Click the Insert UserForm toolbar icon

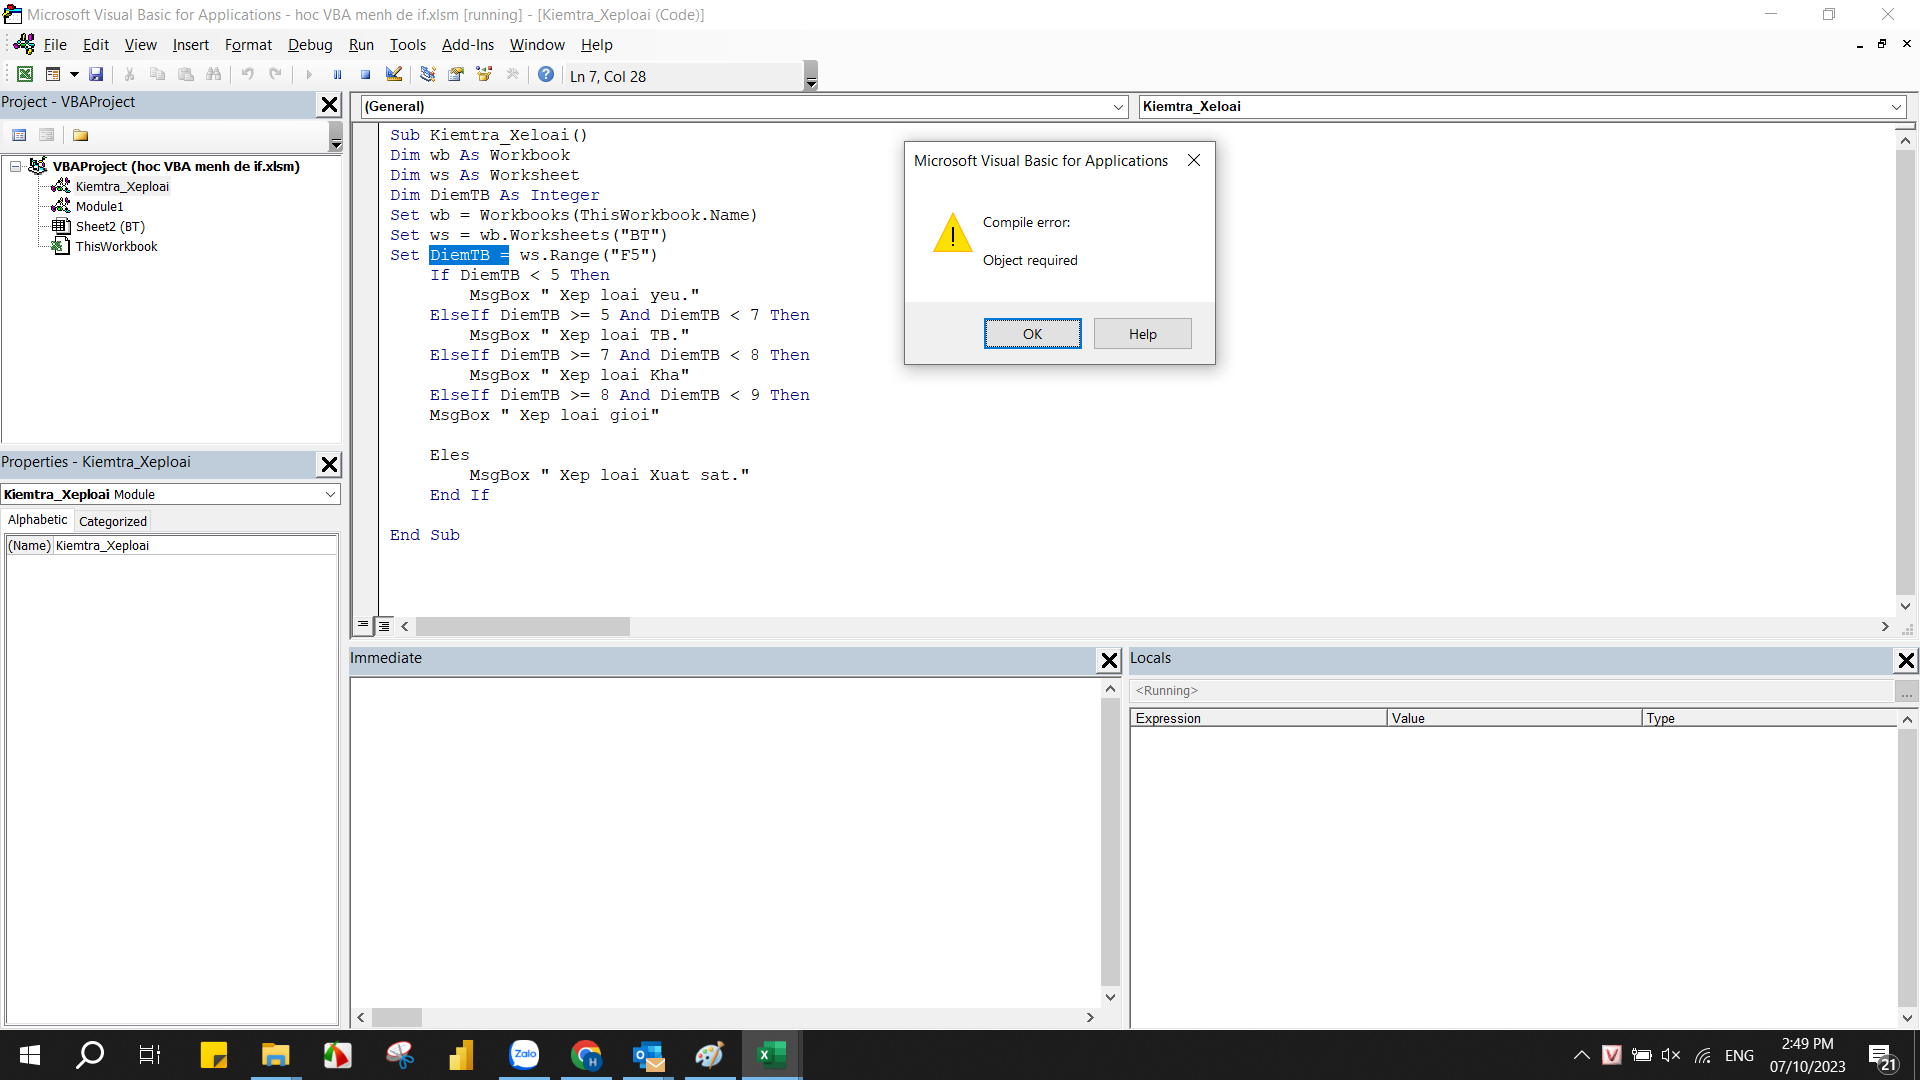point(53,75)
